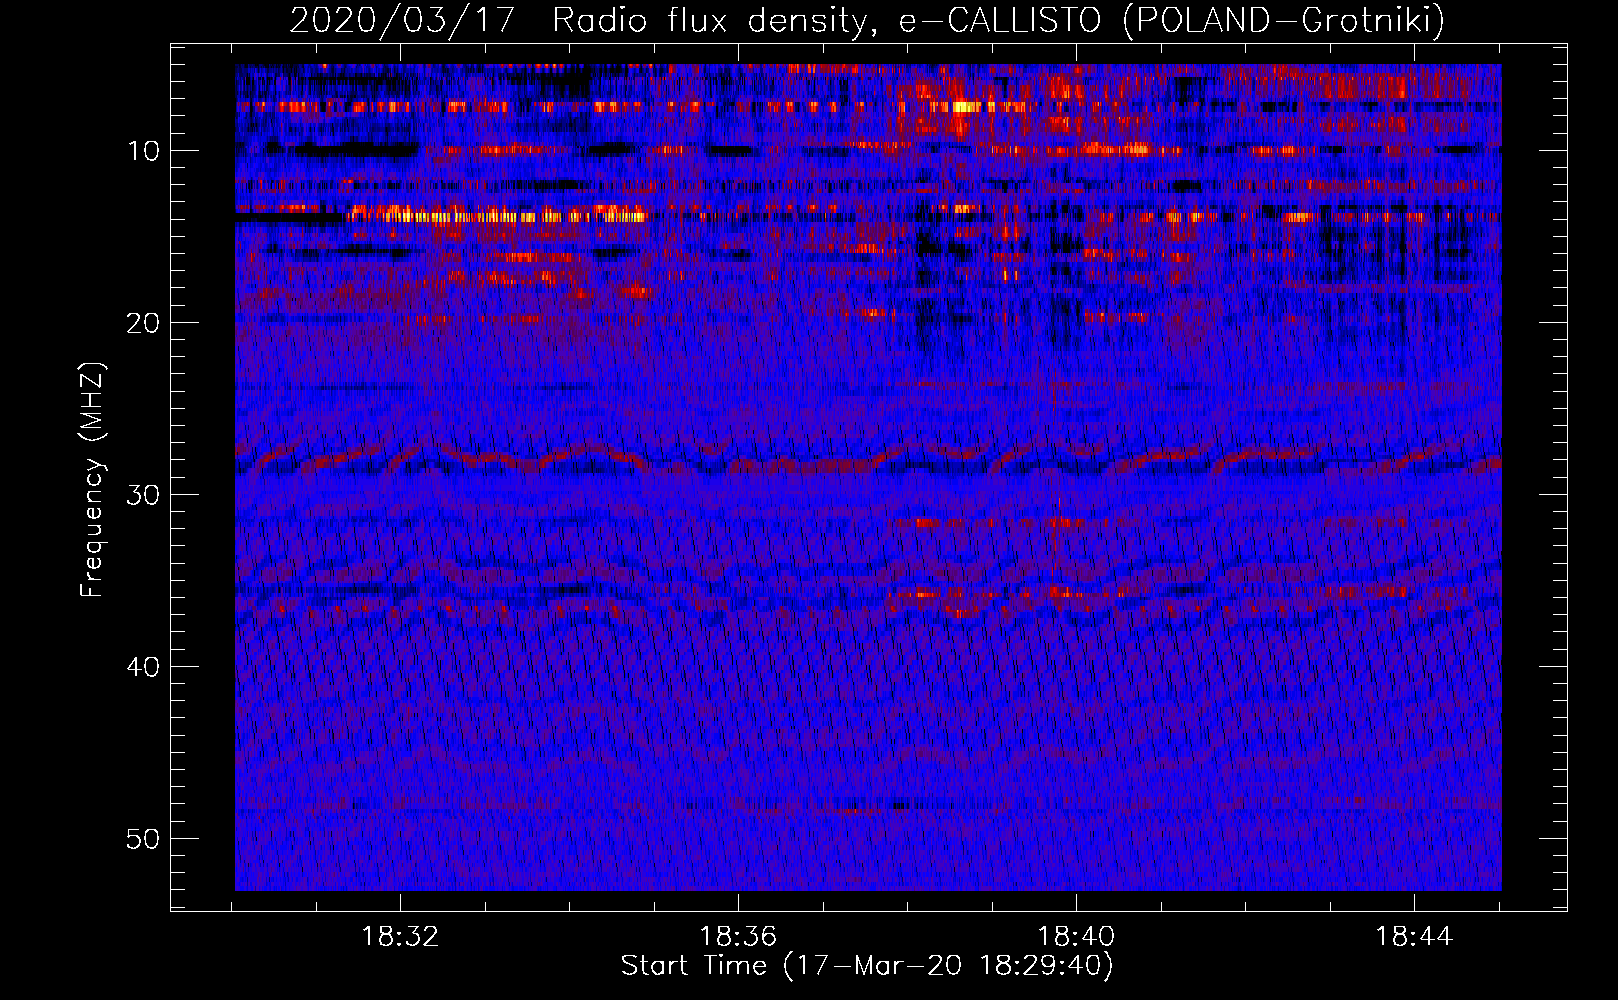Click the 50 MHz frequency tick label

coord(144,839)
